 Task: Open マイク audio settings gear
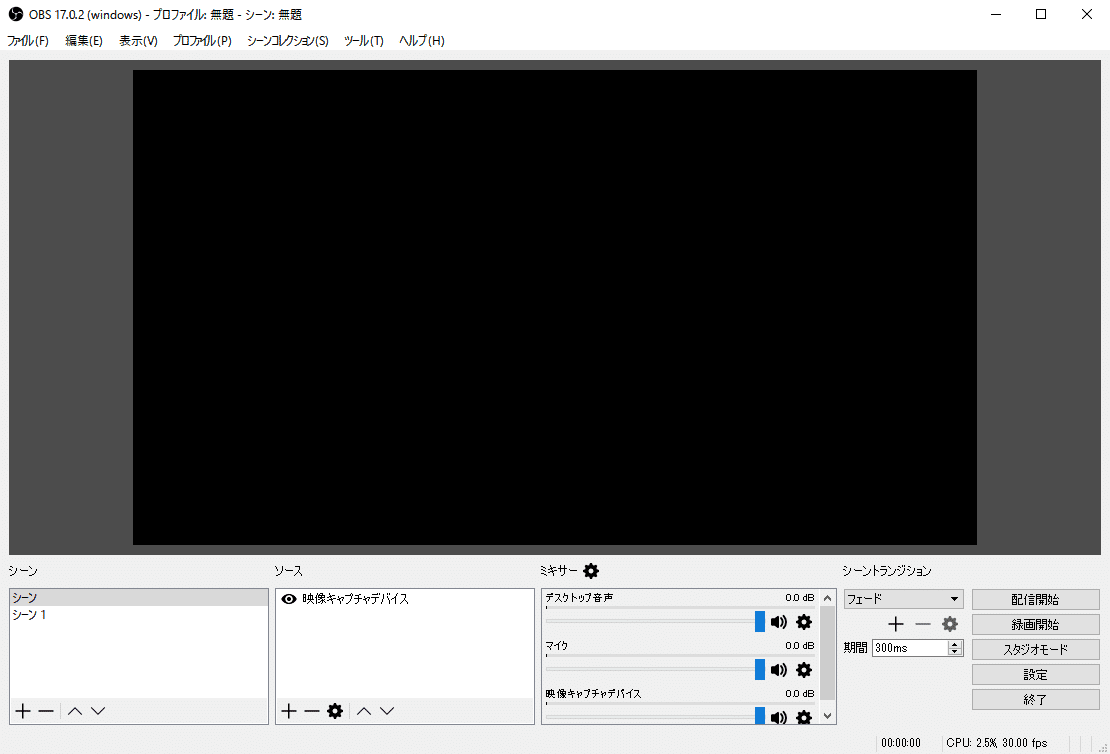point(804,670)
